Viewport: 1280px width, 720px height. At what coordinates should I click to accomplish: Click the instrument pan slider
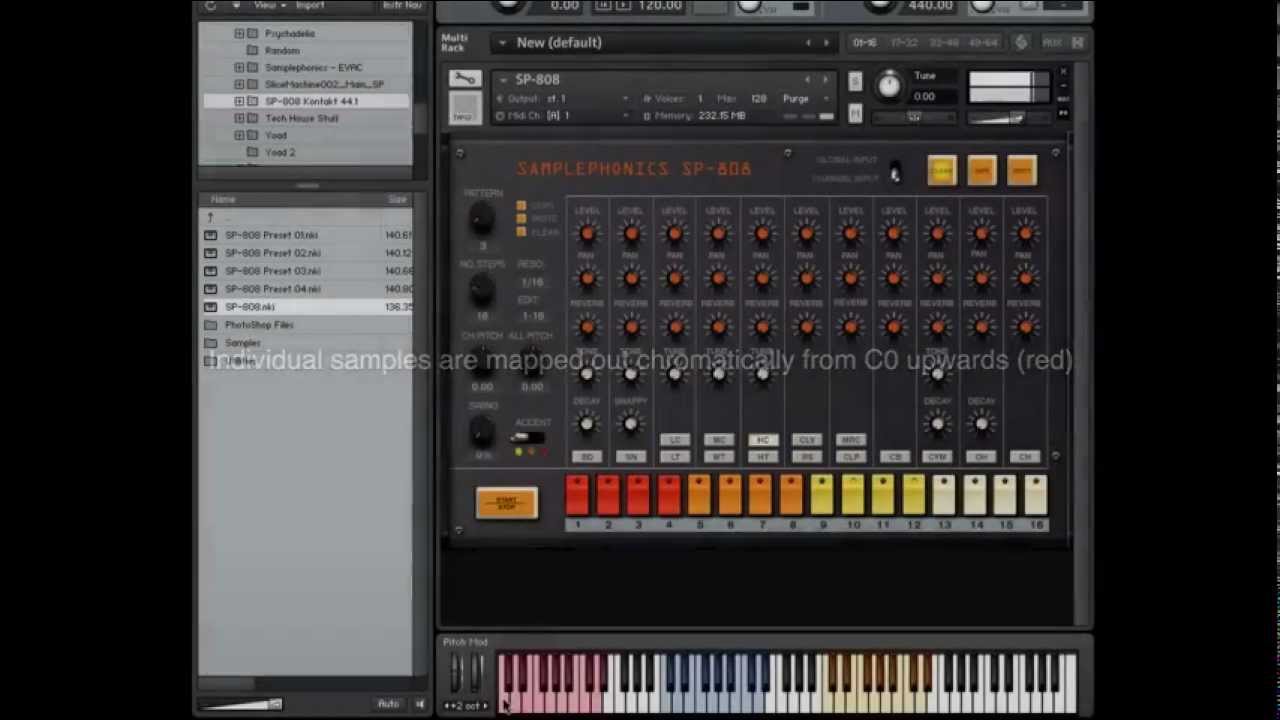[913, 117]
